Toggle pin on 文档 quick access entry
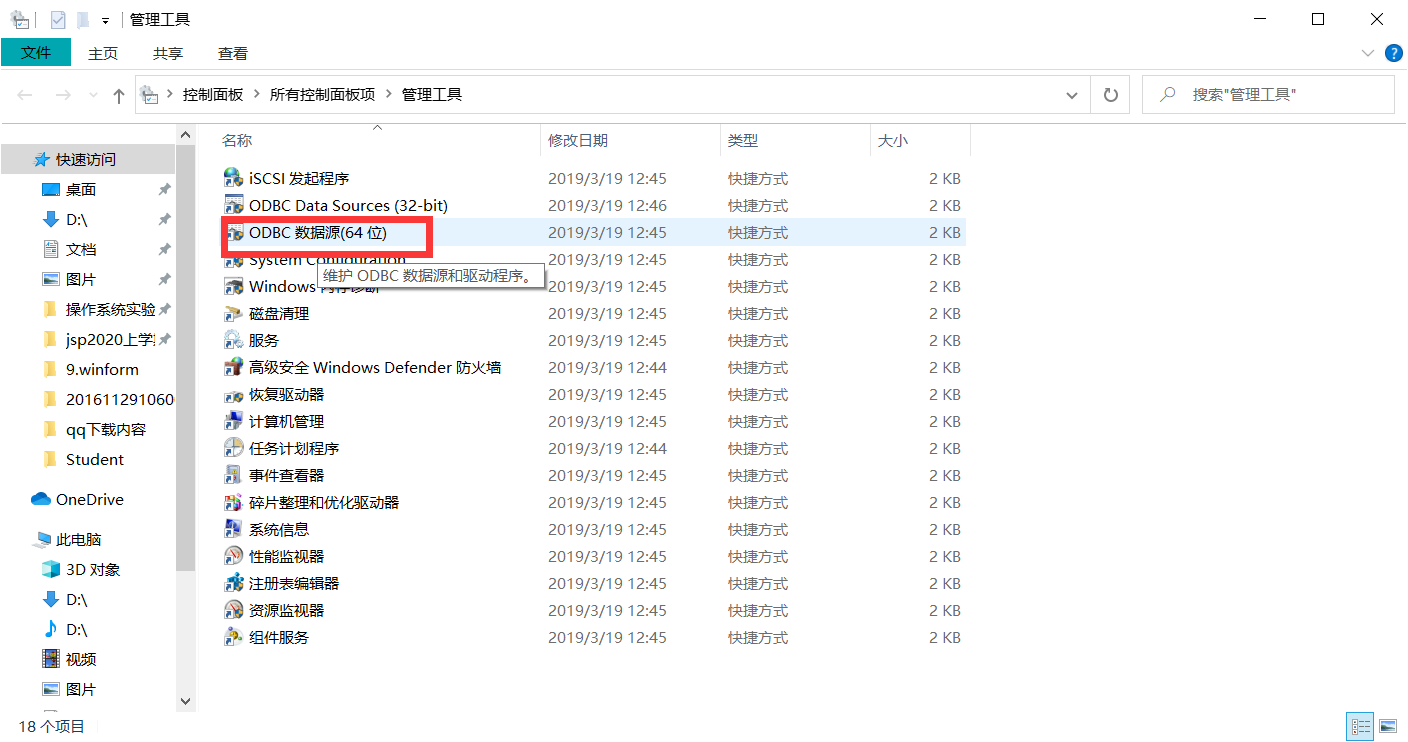The width and height of the screenshot is (1408, 742). pyautogui.click(x=164, y=249)
